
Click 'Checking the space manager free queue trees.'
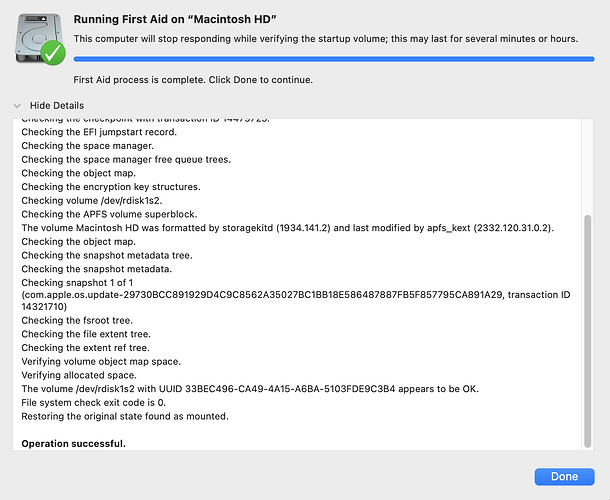126,159
